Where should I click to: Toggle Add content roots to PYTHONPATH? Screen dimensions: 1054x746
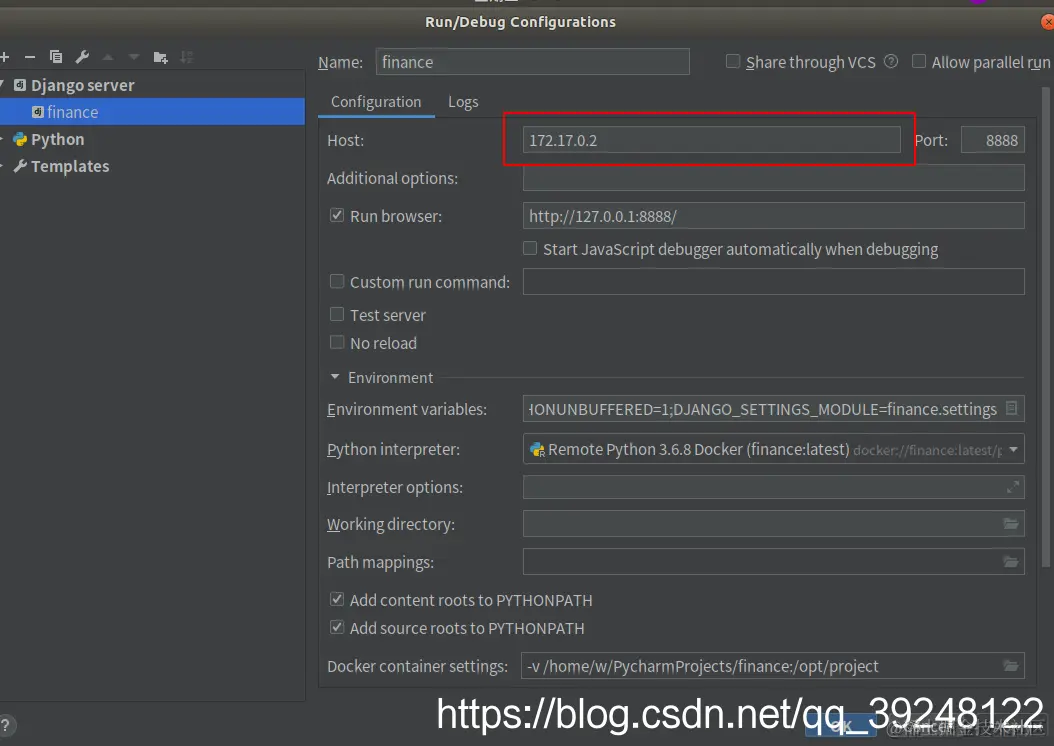[337, 599]
